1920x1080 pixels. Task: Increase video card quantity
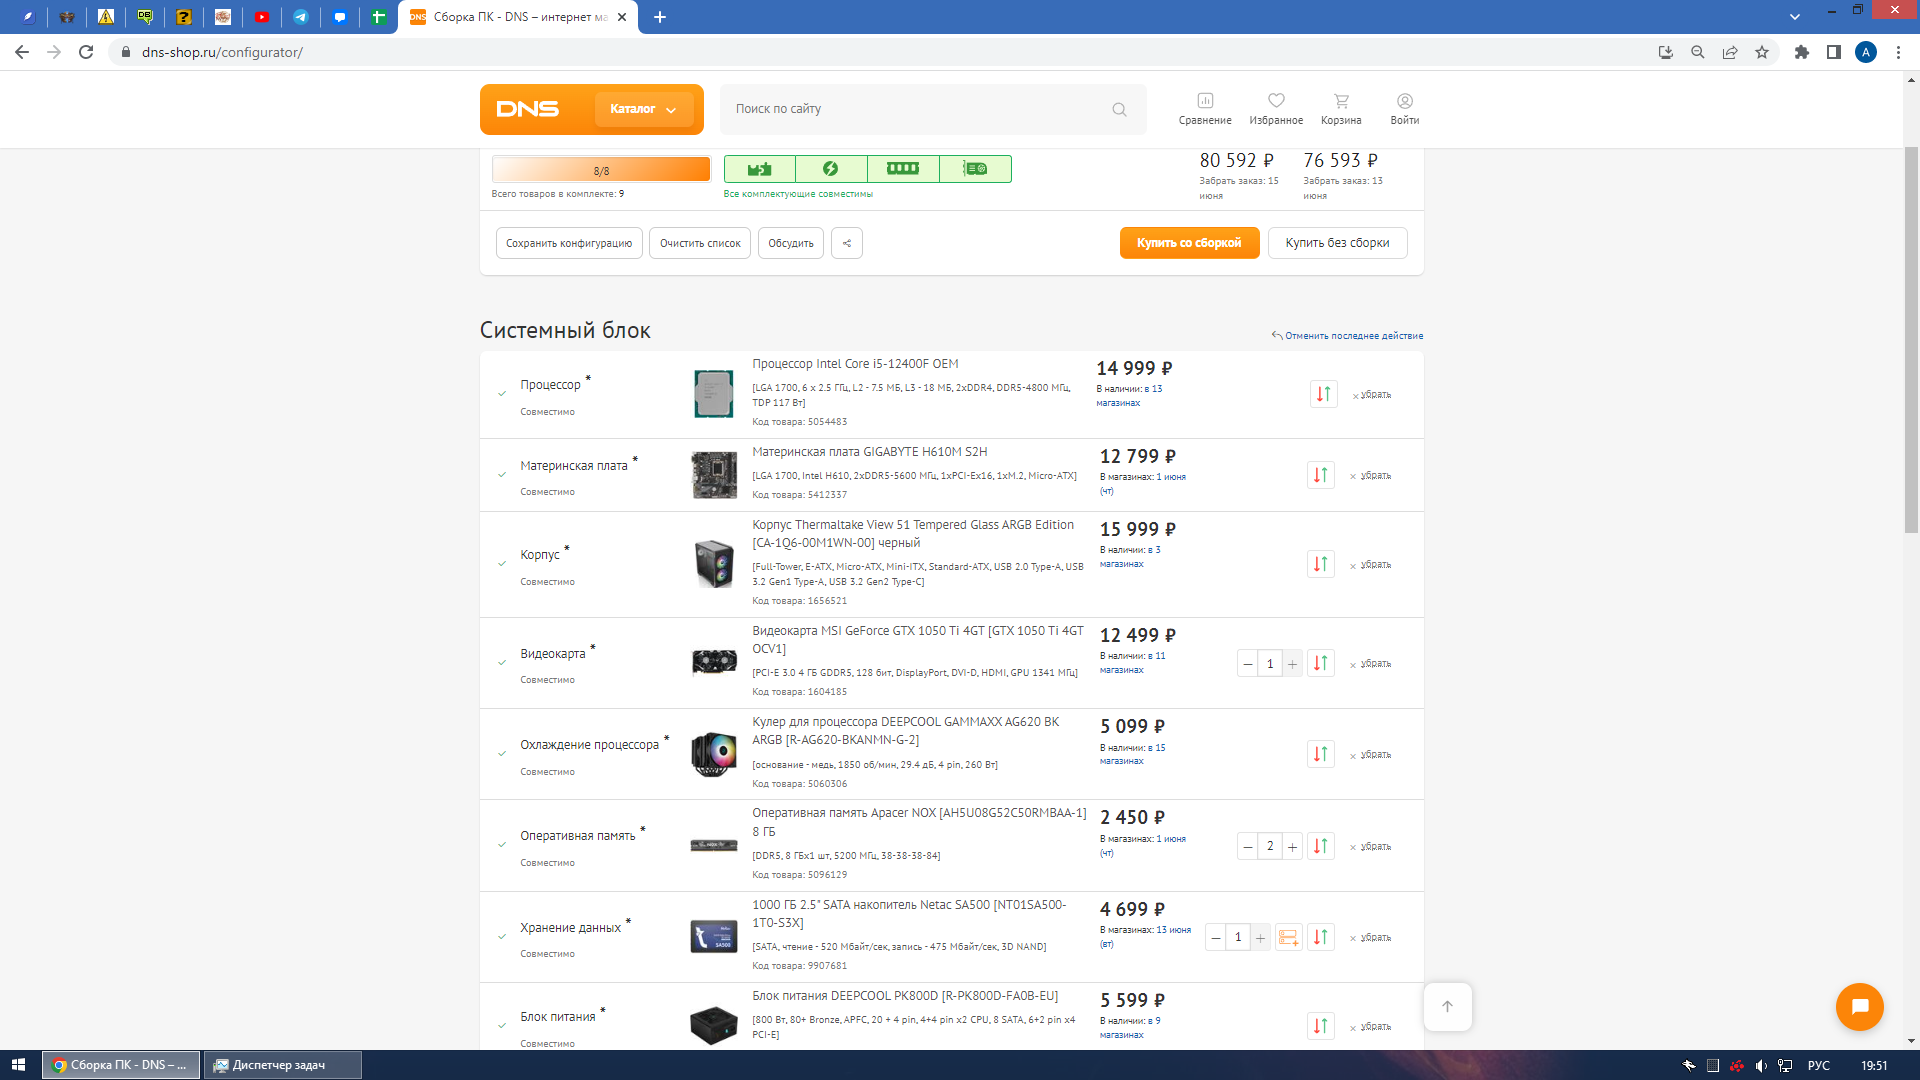[1293, 663]
